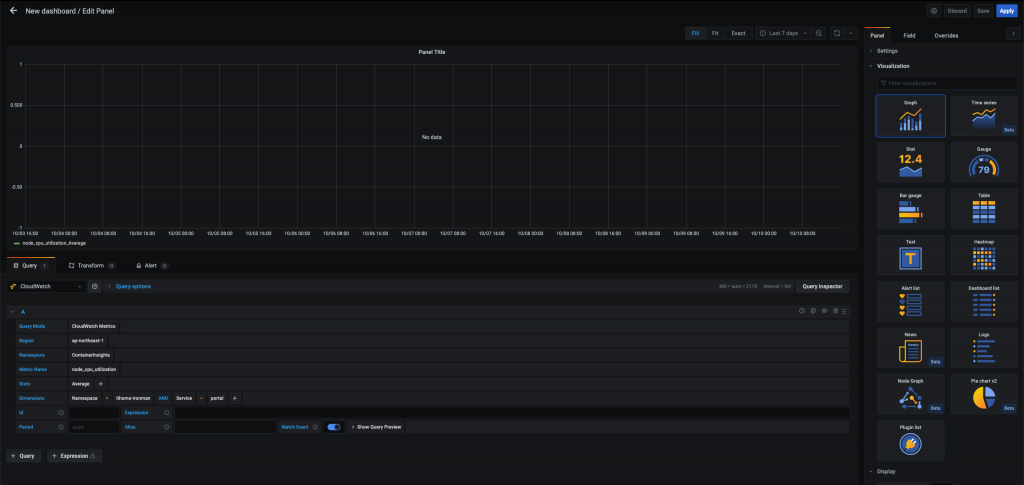Choose the Stat visualization

(x=910, y=163)
